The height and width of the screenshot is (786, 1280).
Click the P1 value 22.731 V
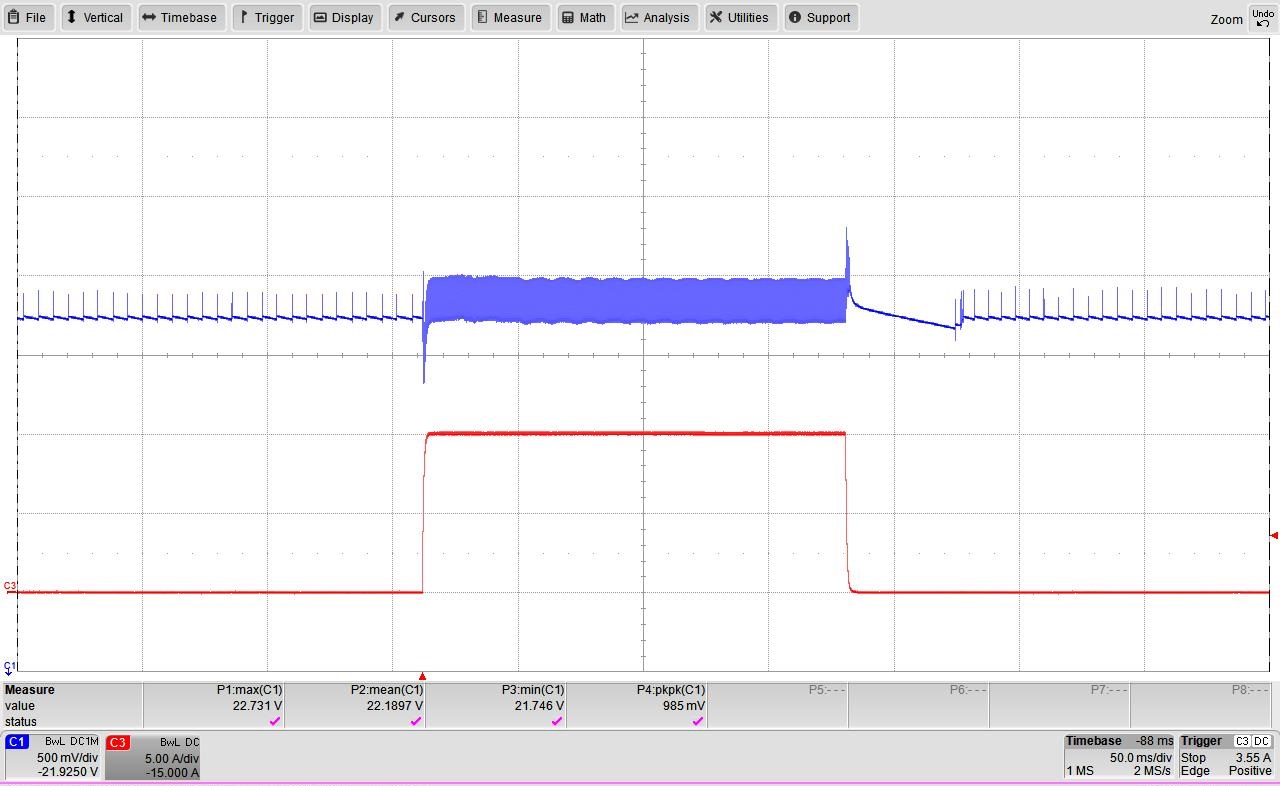(x=257, y=706)
